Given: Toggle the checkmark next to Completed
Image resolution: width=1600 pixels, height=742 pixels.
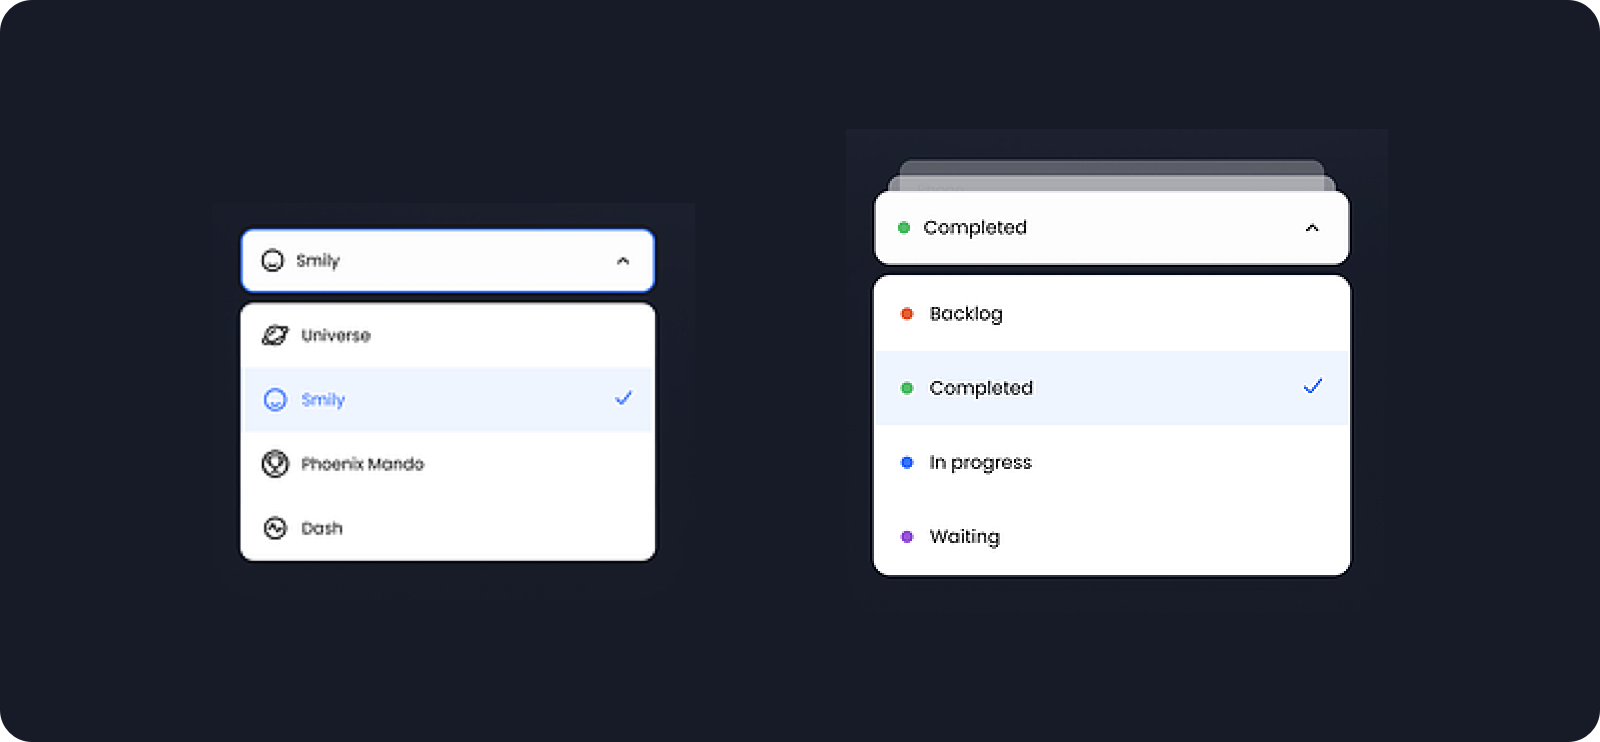Looking at the screenshot, I should [x=1313, y=386].
